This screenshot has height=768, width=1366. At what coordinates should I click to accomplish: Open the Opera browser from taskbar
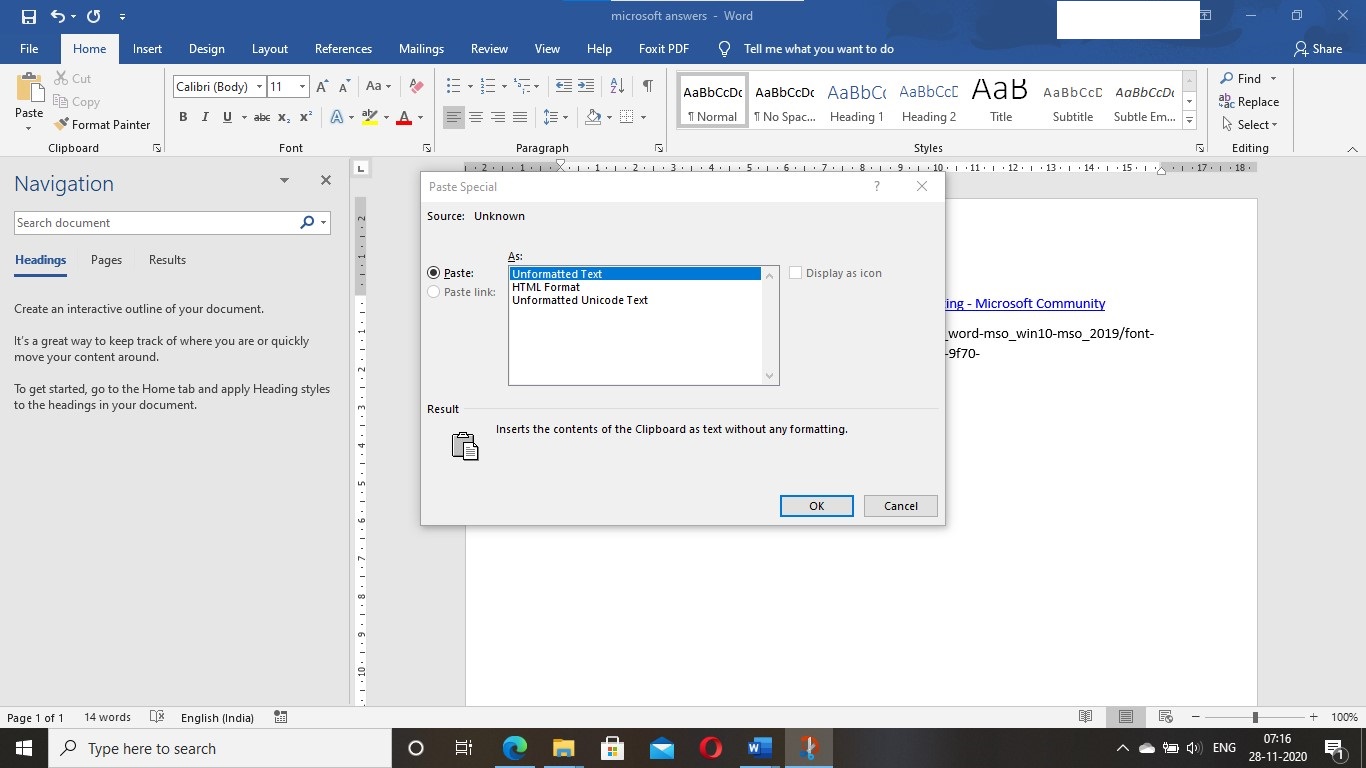coord(711,748)
